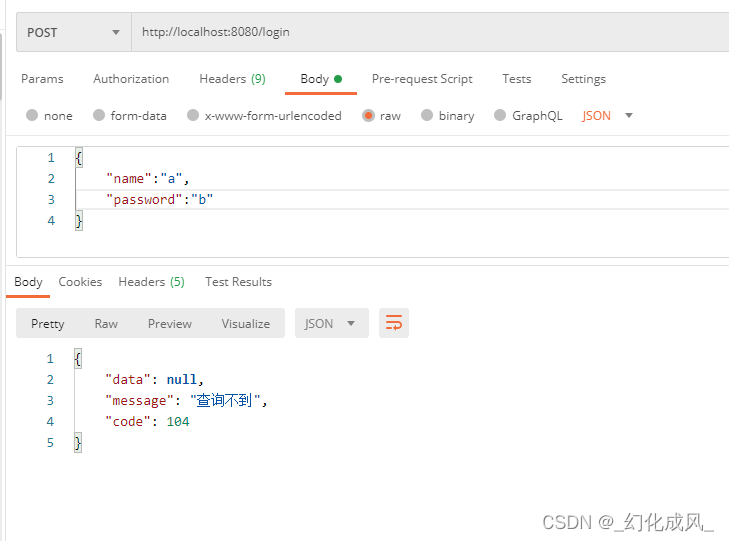This screenshot has height=541, width=729.
Task: Switch response to Preview view
Action: pos(170,323)
